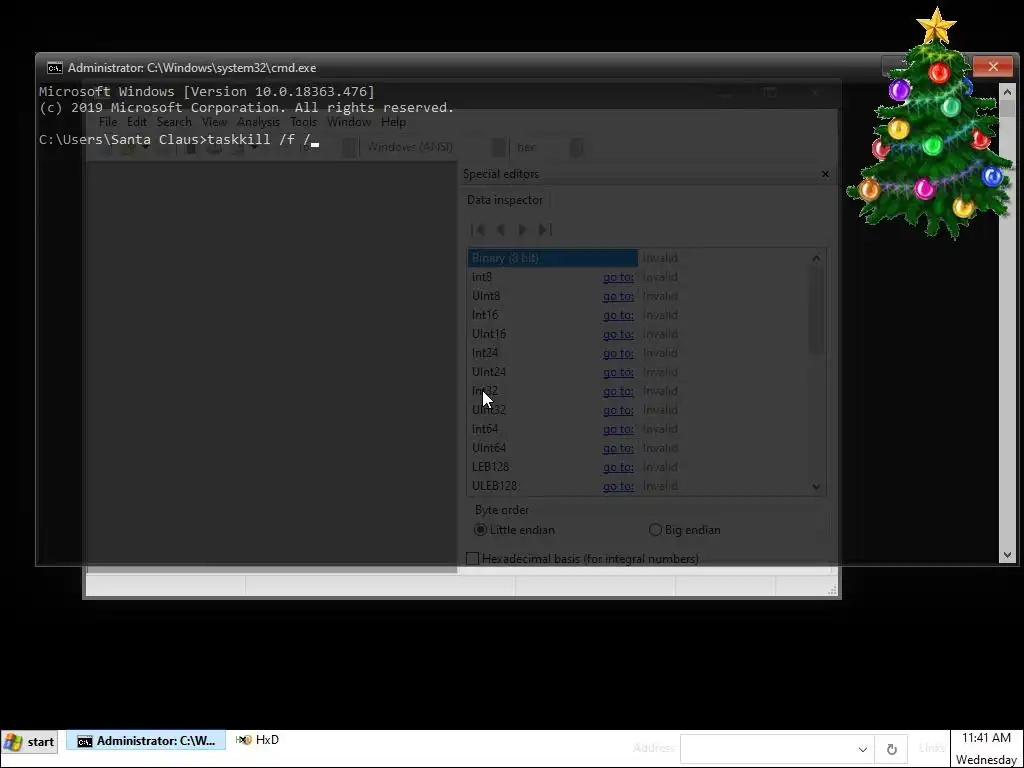
Task: Switch to Administrator cmd taskbar button
Action: click(146, 741)
